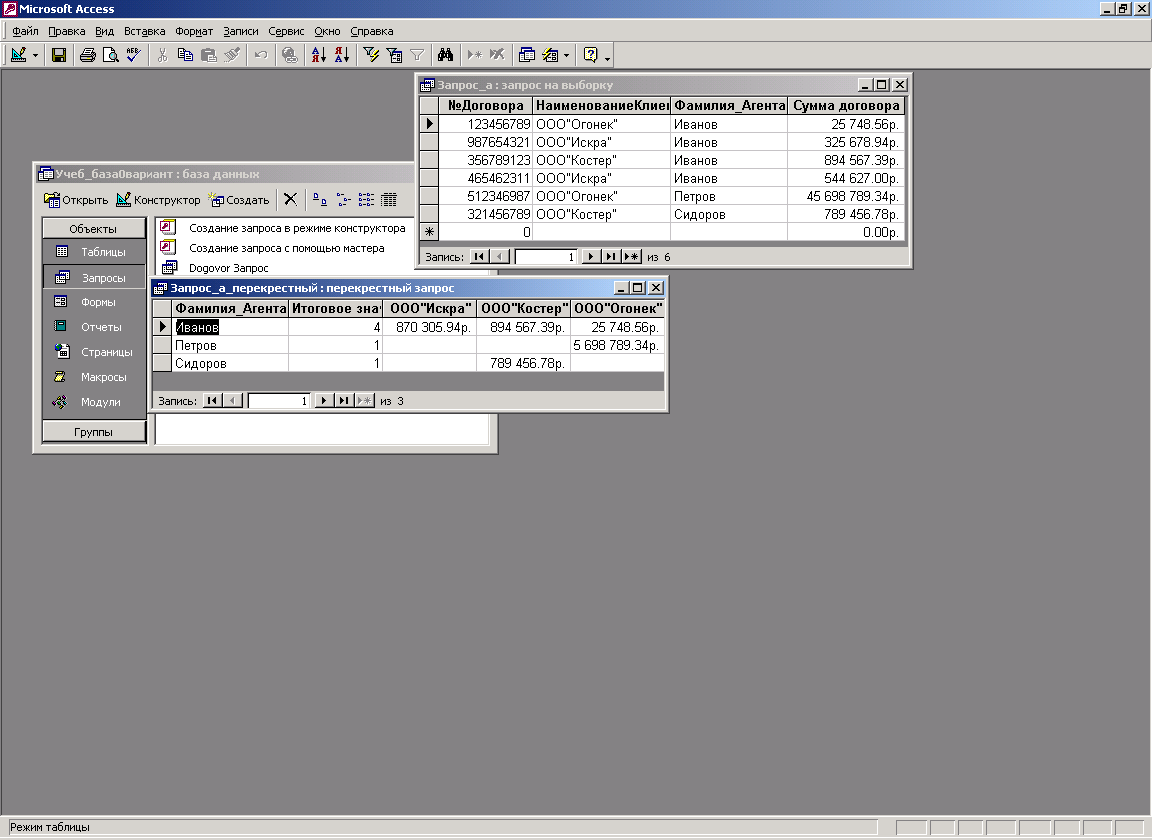Click the Paste clipboard icon
This screenshot has height=840, width=1152.
pos(209,55)
